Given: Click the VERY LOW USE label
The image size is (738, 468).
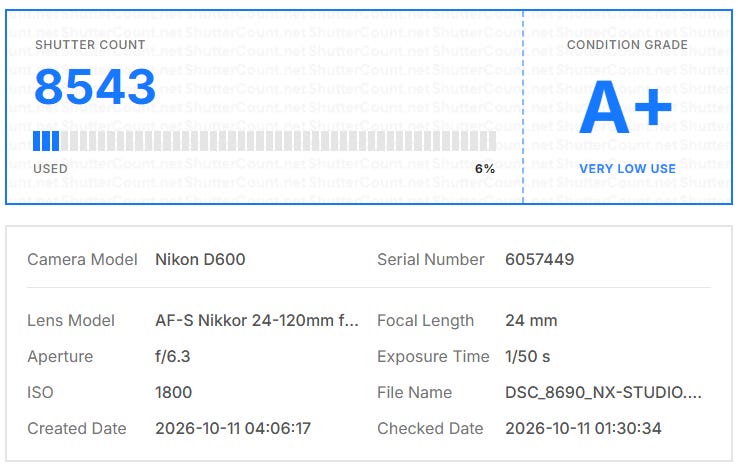Looking at the screenshot, I should tap(627, 169).
